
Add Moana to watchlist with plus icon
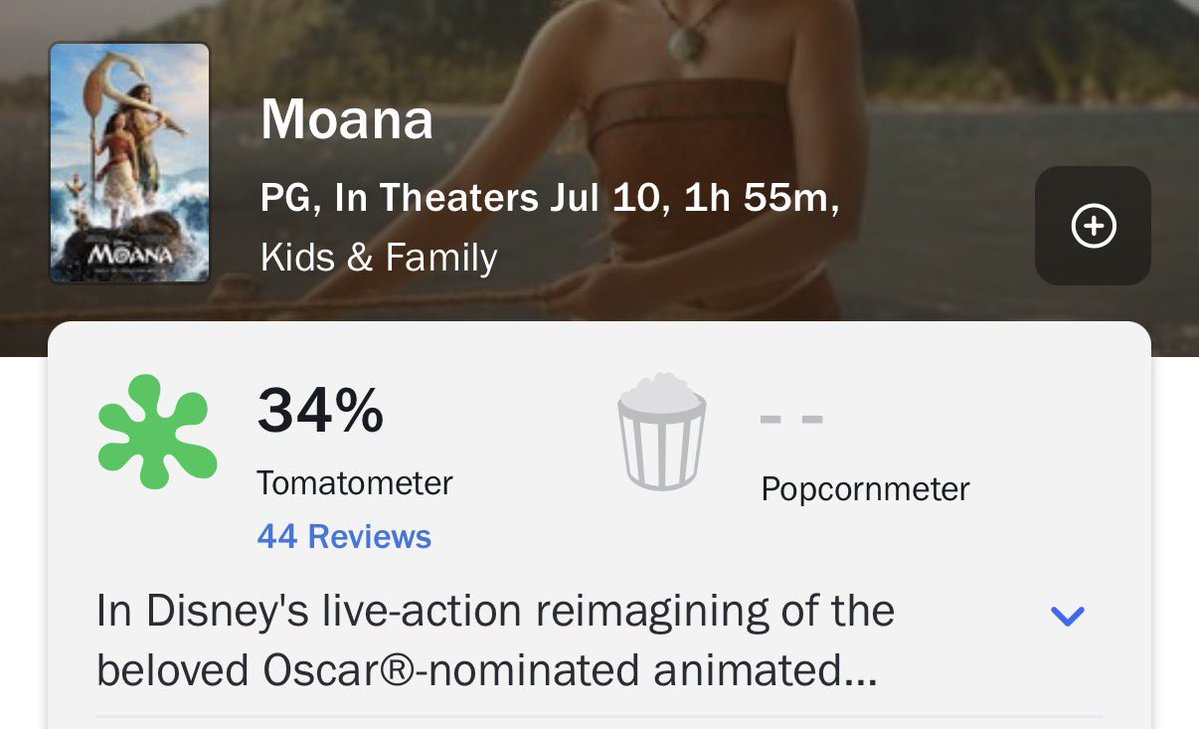pos(1093,226)
